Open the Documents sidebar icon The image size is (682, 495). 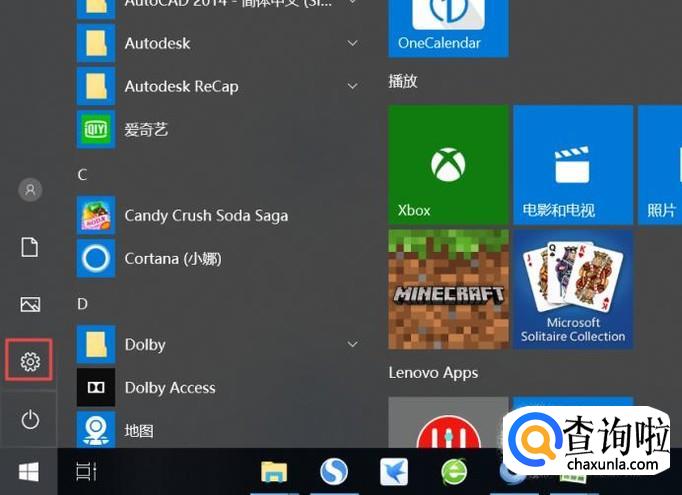click(x=30, y=247)
